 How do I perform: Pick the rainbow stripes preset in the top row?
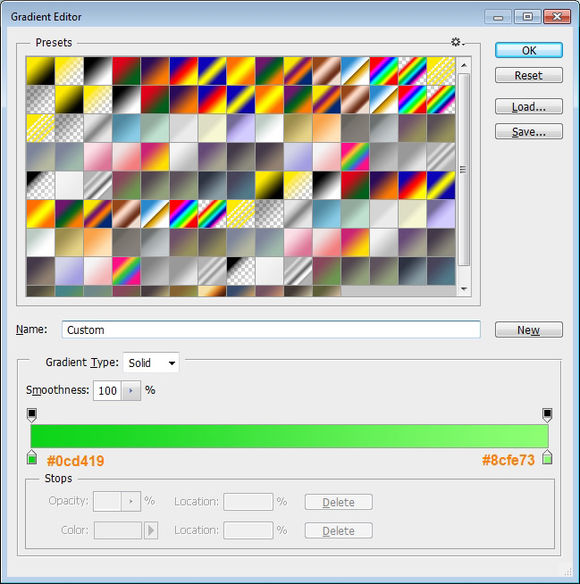[x=384, y=71]
